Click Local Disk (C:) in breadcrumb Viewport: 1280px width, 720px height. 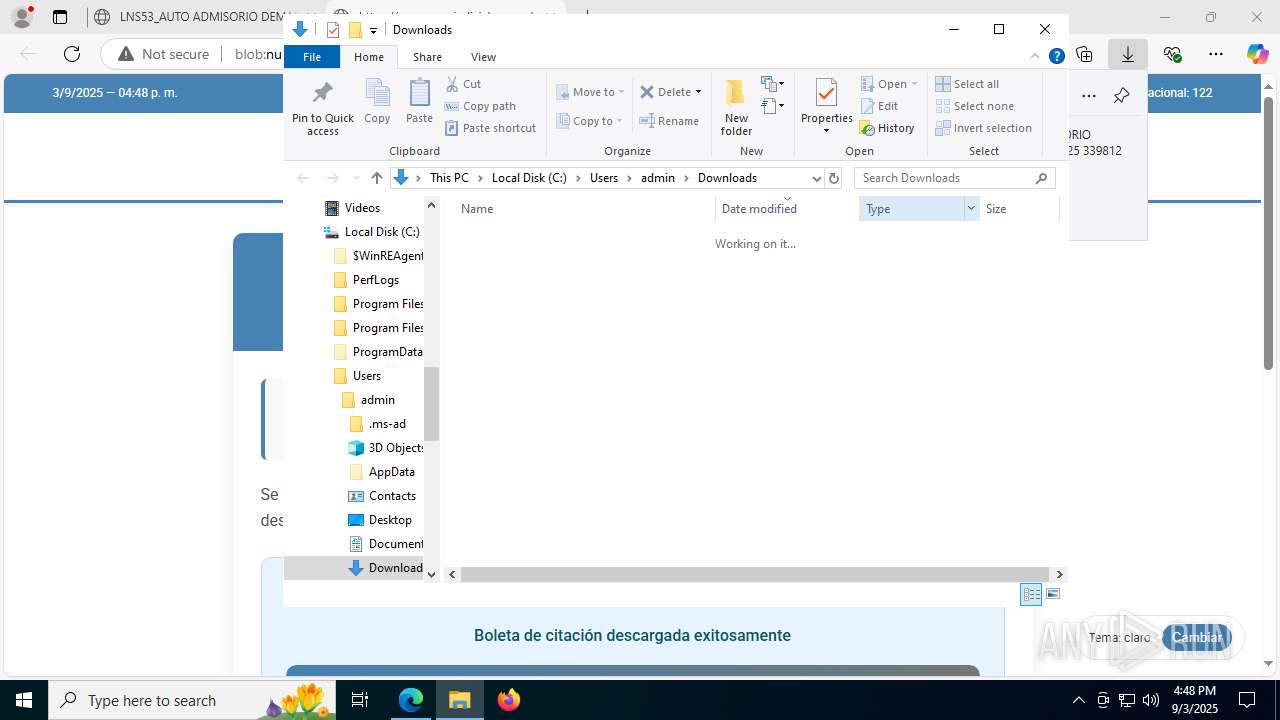tap(529, 178)
